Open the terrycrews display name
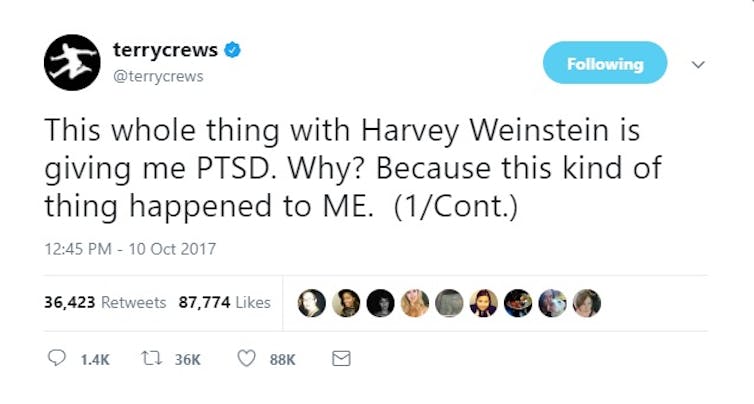Viewport: 754px width, 404px height. click(165, 50)
